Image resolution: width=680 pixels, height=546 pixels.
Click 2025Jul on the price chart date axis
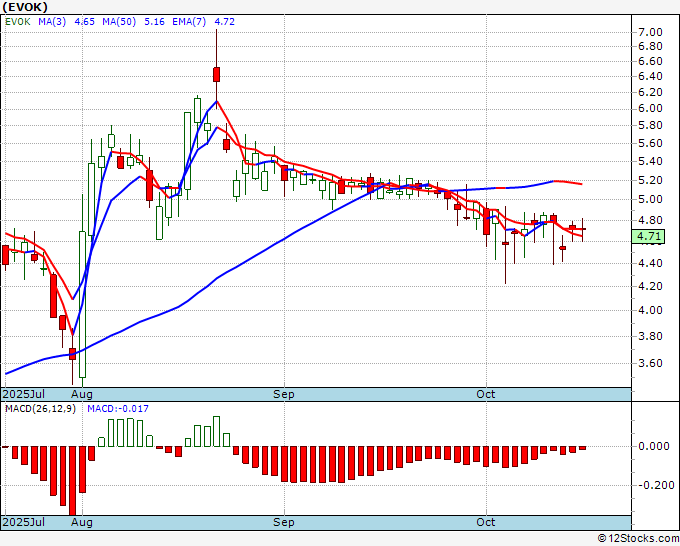pyautogui.click(x=24, y=394)
